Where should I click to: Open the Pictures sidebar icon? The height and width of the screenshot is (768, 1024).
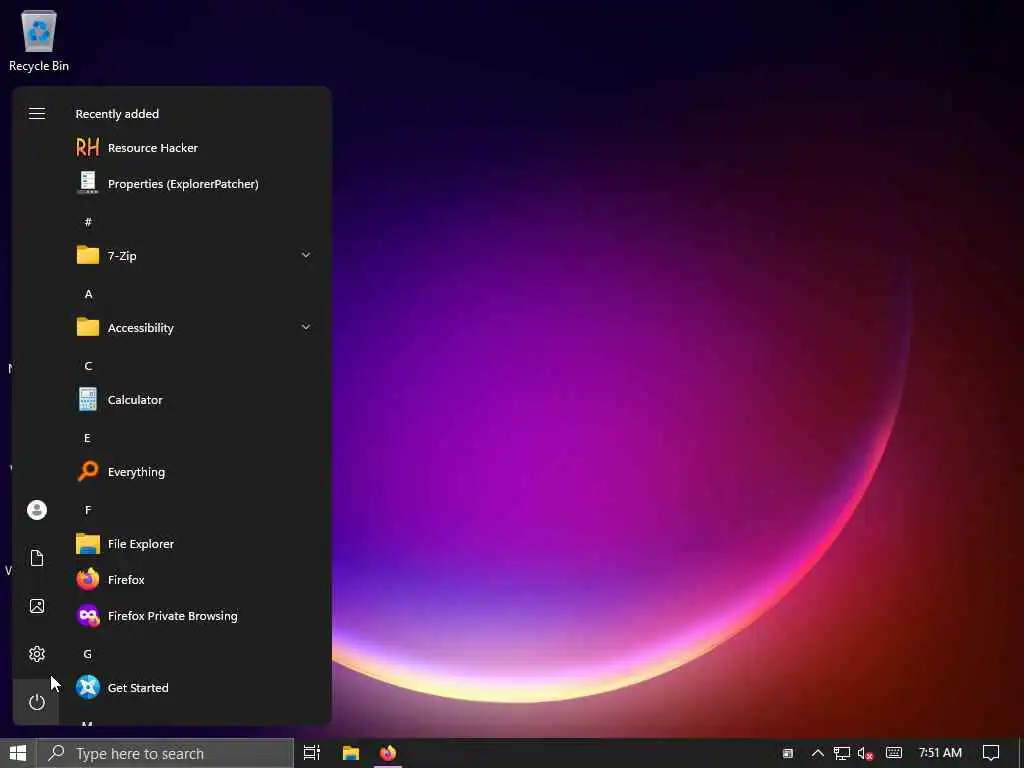[x=37, y=606]
